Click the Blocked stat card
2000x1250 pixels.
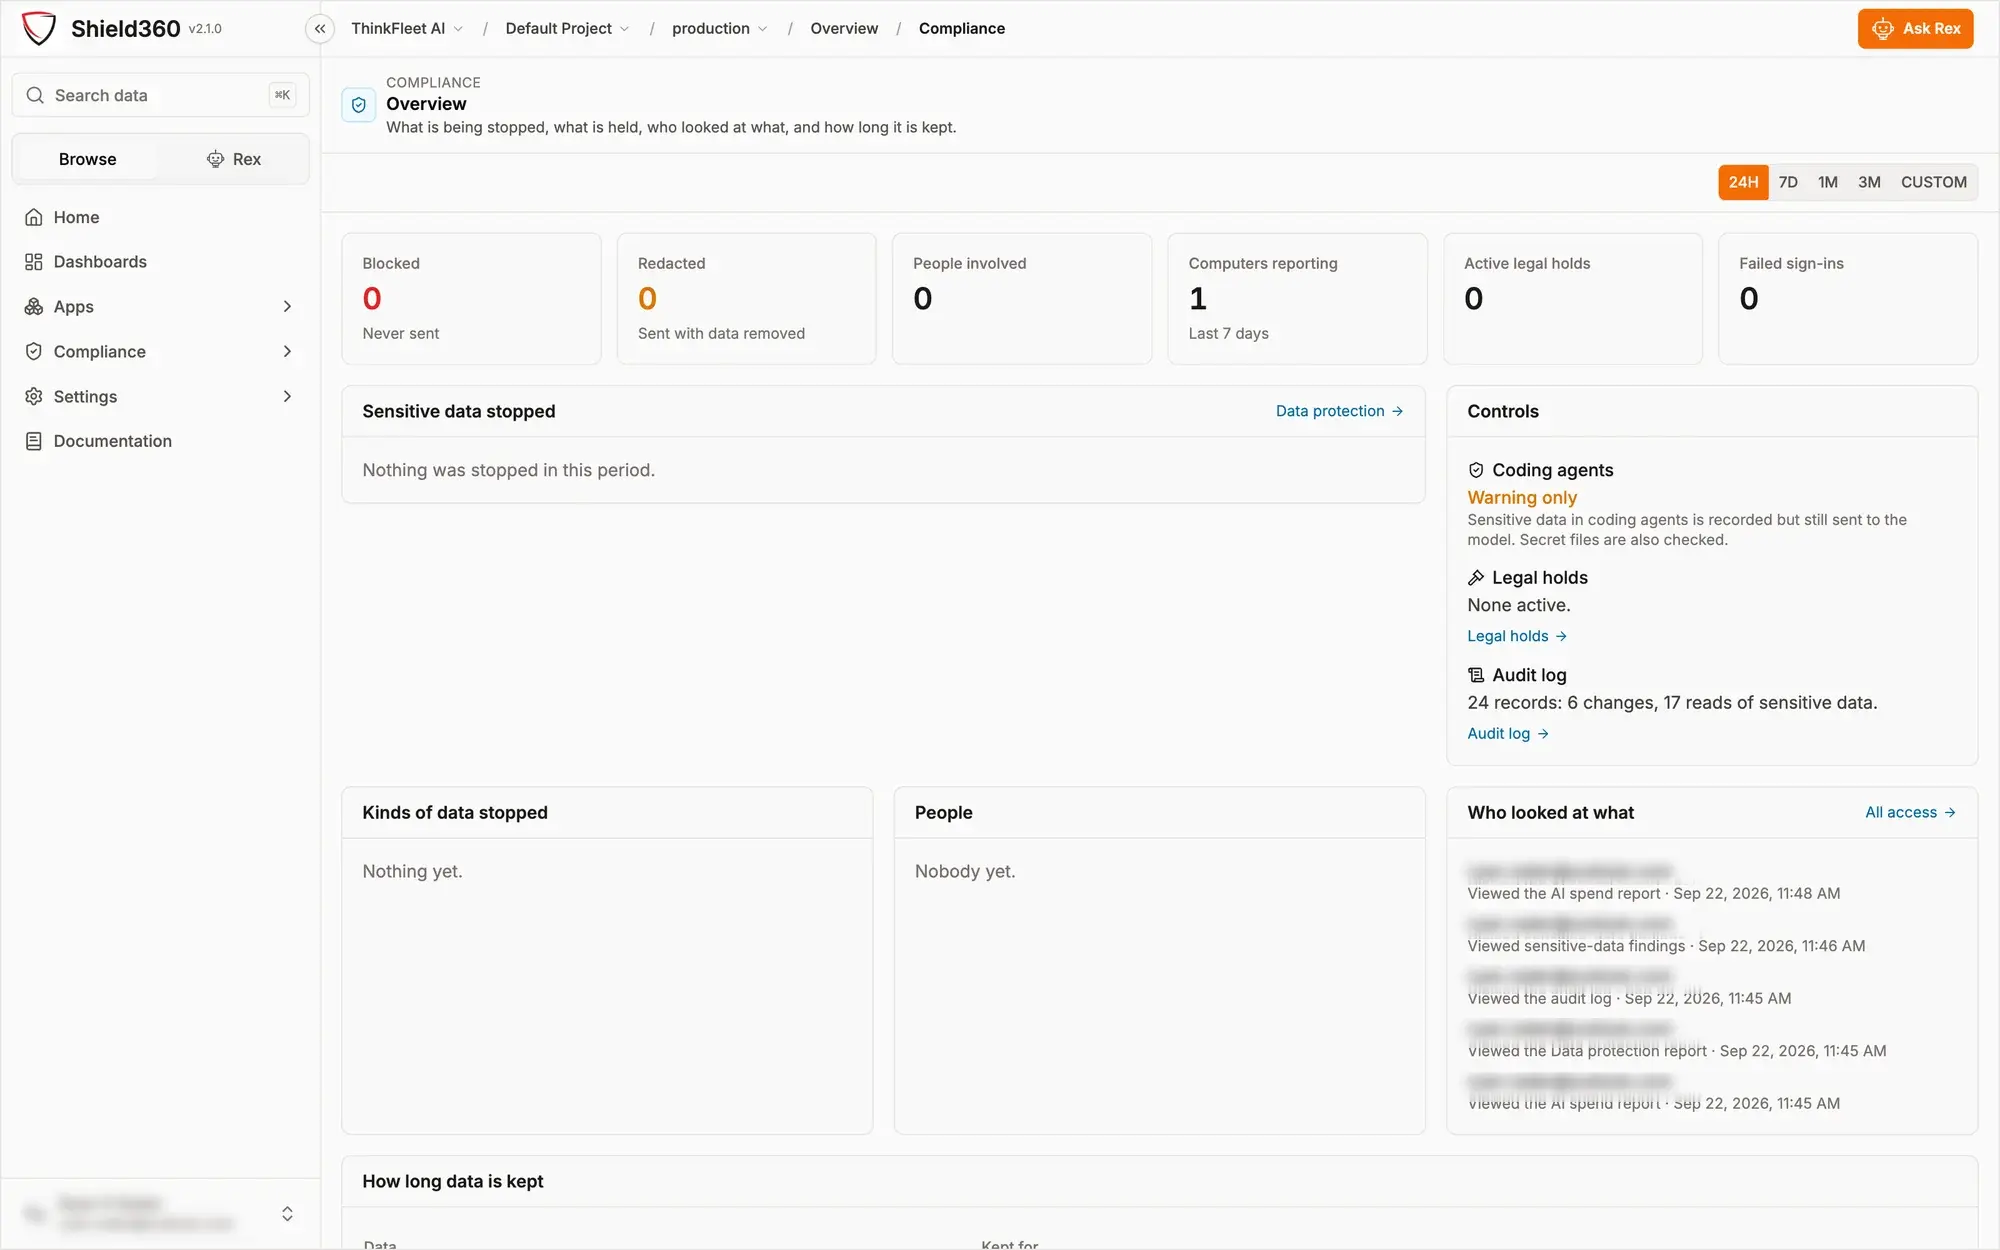coord(471,299)
